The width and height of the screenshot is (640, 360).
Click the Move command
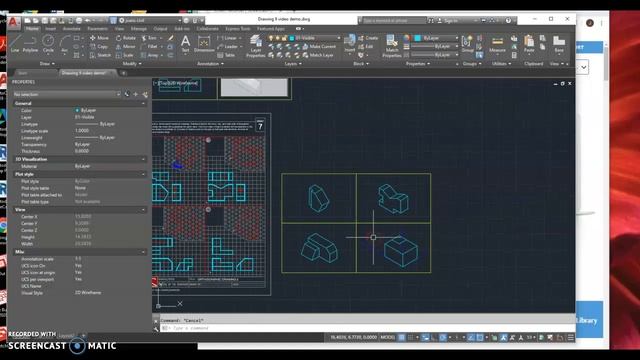pyautogui.click(x=99, y=38)
